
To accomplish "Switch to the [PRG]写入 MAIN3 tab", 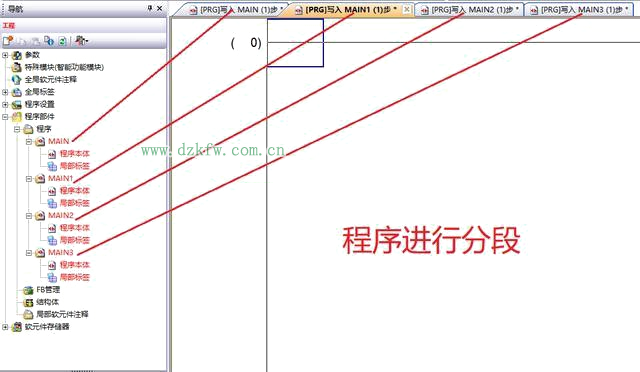I will [579, 9].
